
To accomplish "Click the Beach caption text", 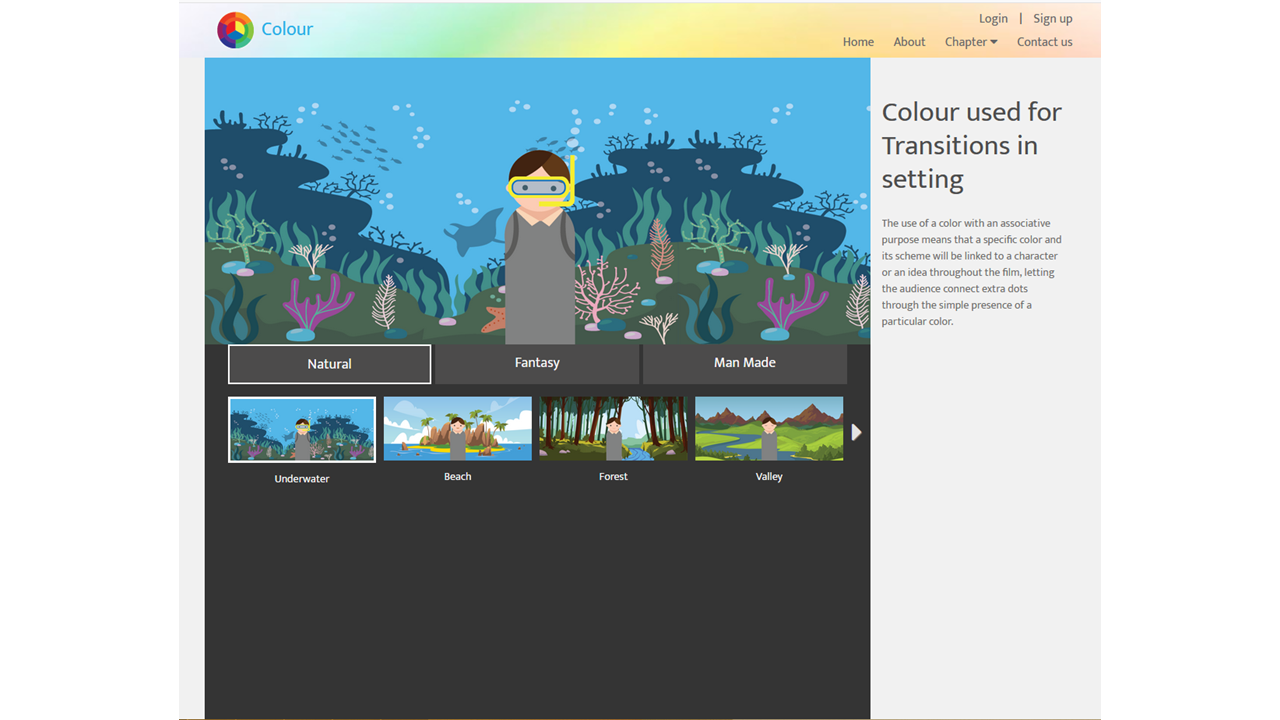I will tap(457, 477).
